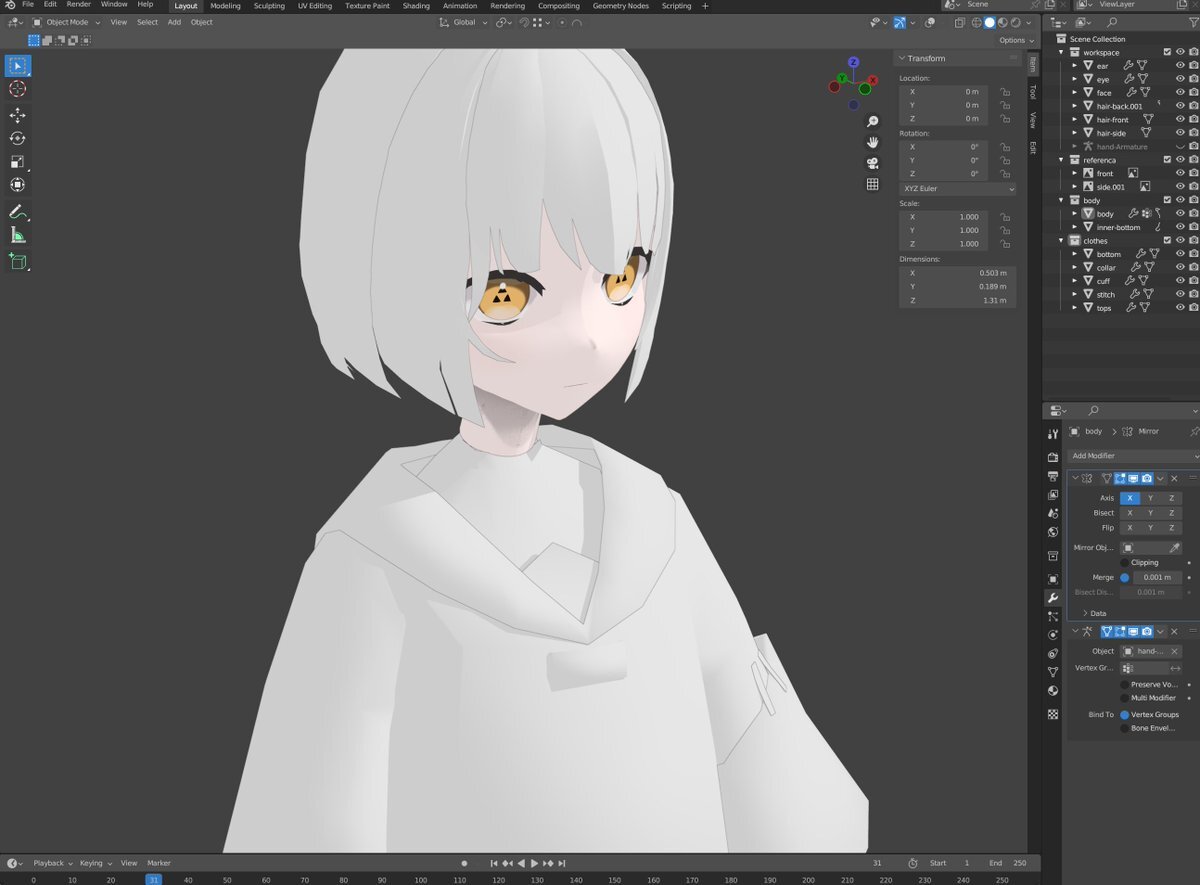Pick the 3D Cursor tool
The height and width of the screenshot is (885, 1200).
point(17,89)
